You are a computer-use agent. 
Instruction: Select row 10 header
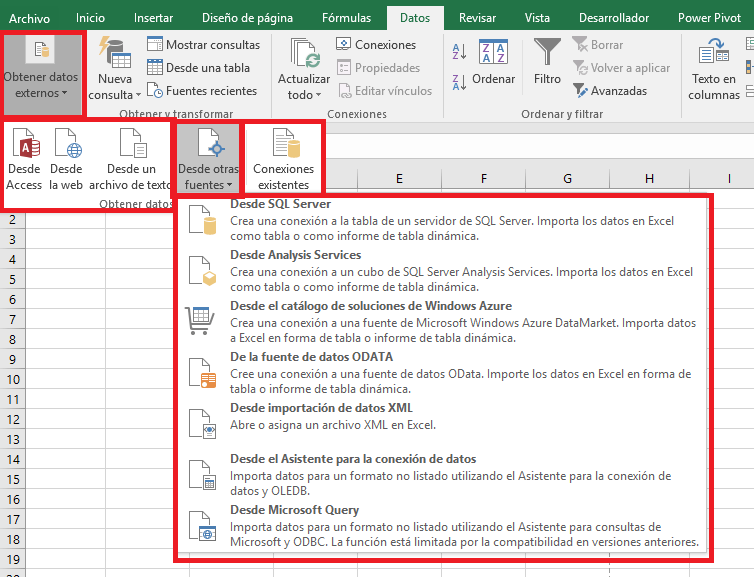coord(13,379)
